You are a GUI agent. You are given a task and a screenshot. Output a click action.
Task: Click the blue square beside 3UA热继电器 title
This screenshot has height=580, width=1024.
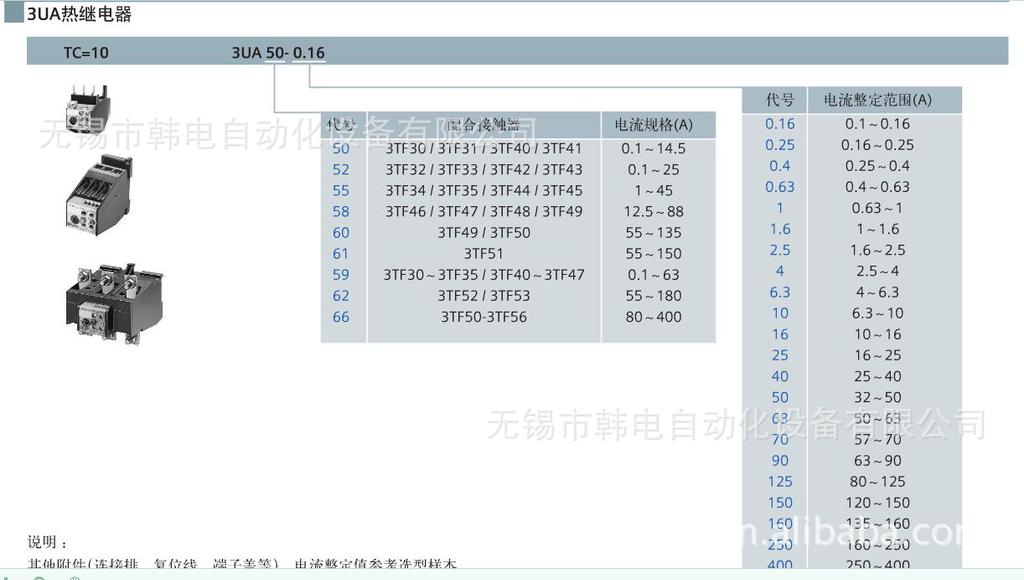coord(13,14)
